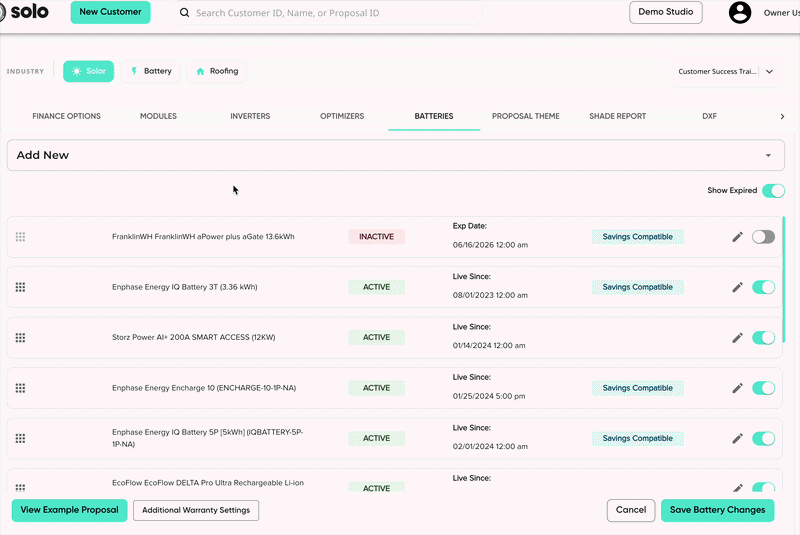Click Savings Compatible tag on Encharge 10 row
This screenshot has width=800, height=535.
[x=638, y=388]
